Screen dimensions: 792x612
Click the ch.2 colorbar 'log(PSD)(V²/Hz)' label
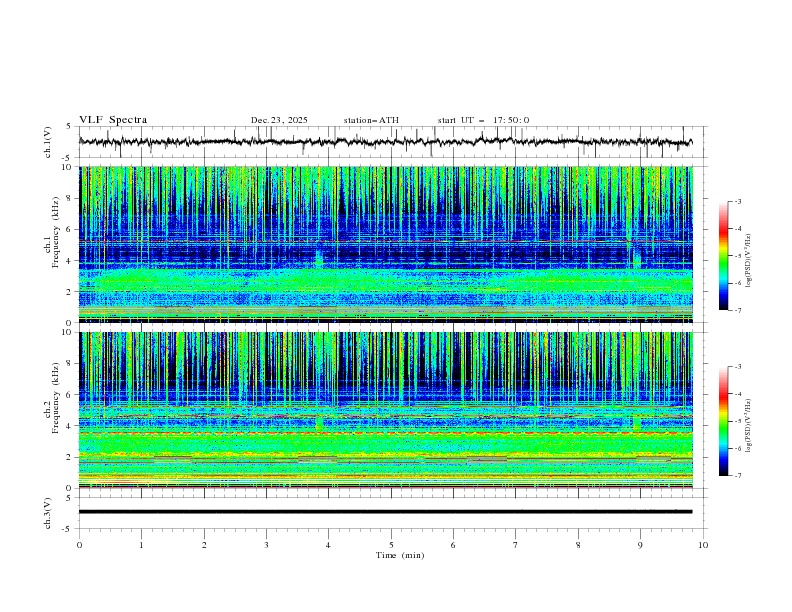[749, 425]
